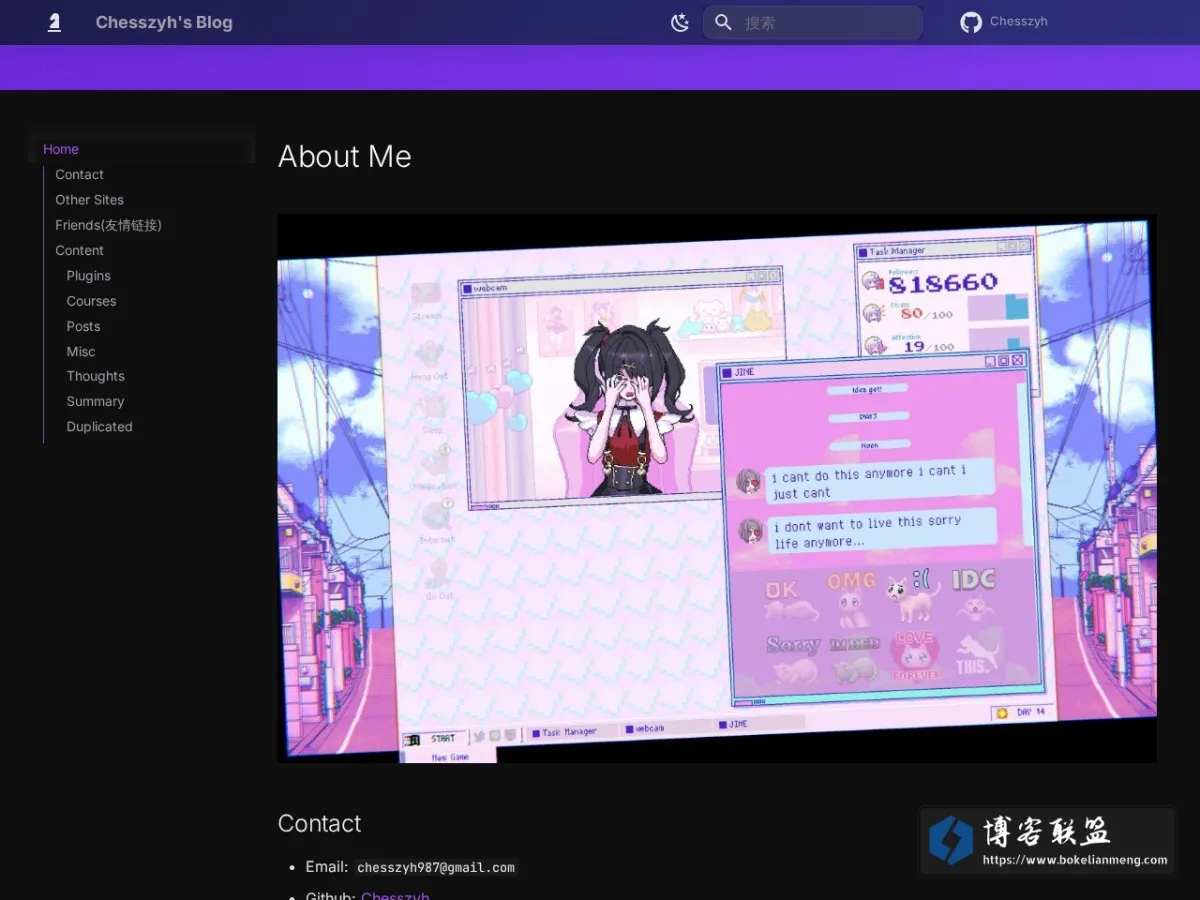Open Misc sidebar entry

[81, 351]
